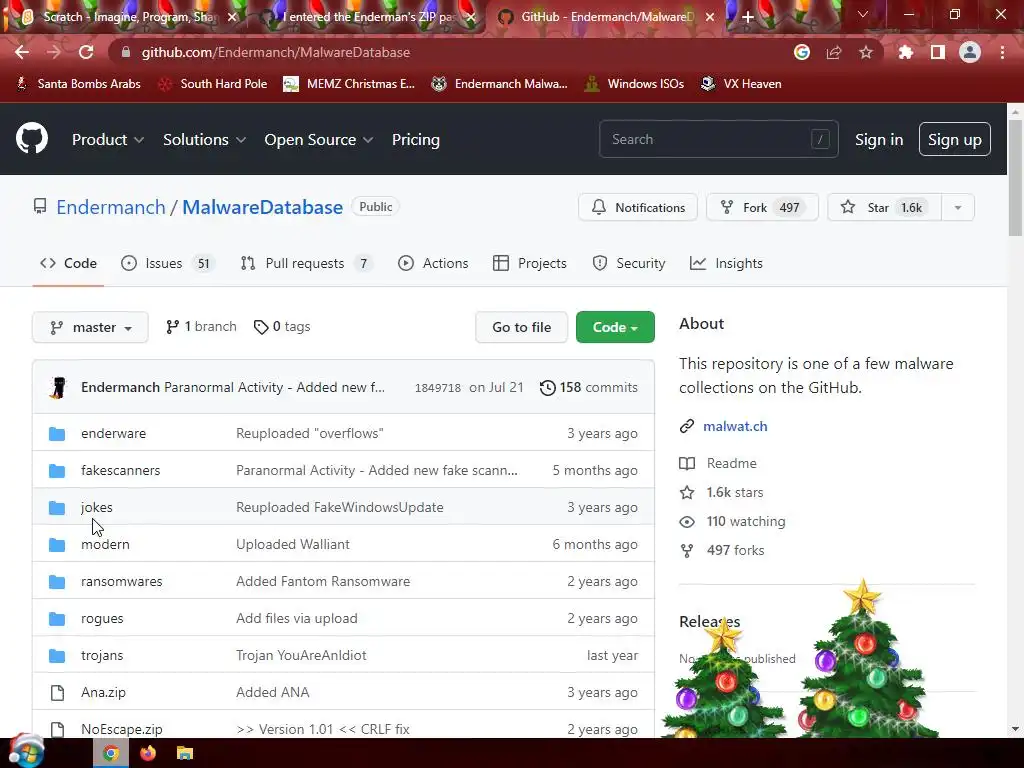Switch to the Issues tab
This screenshot has width=1024, height=768.
tap(168, 263)
